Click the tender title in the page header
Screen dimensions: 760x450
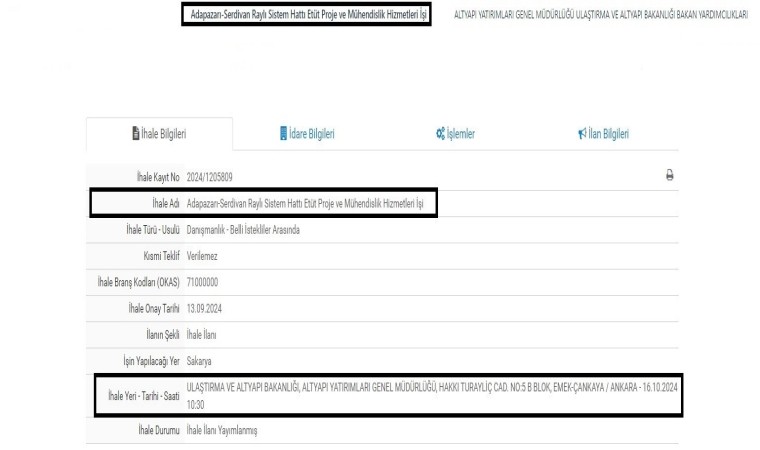pos(309,15)
